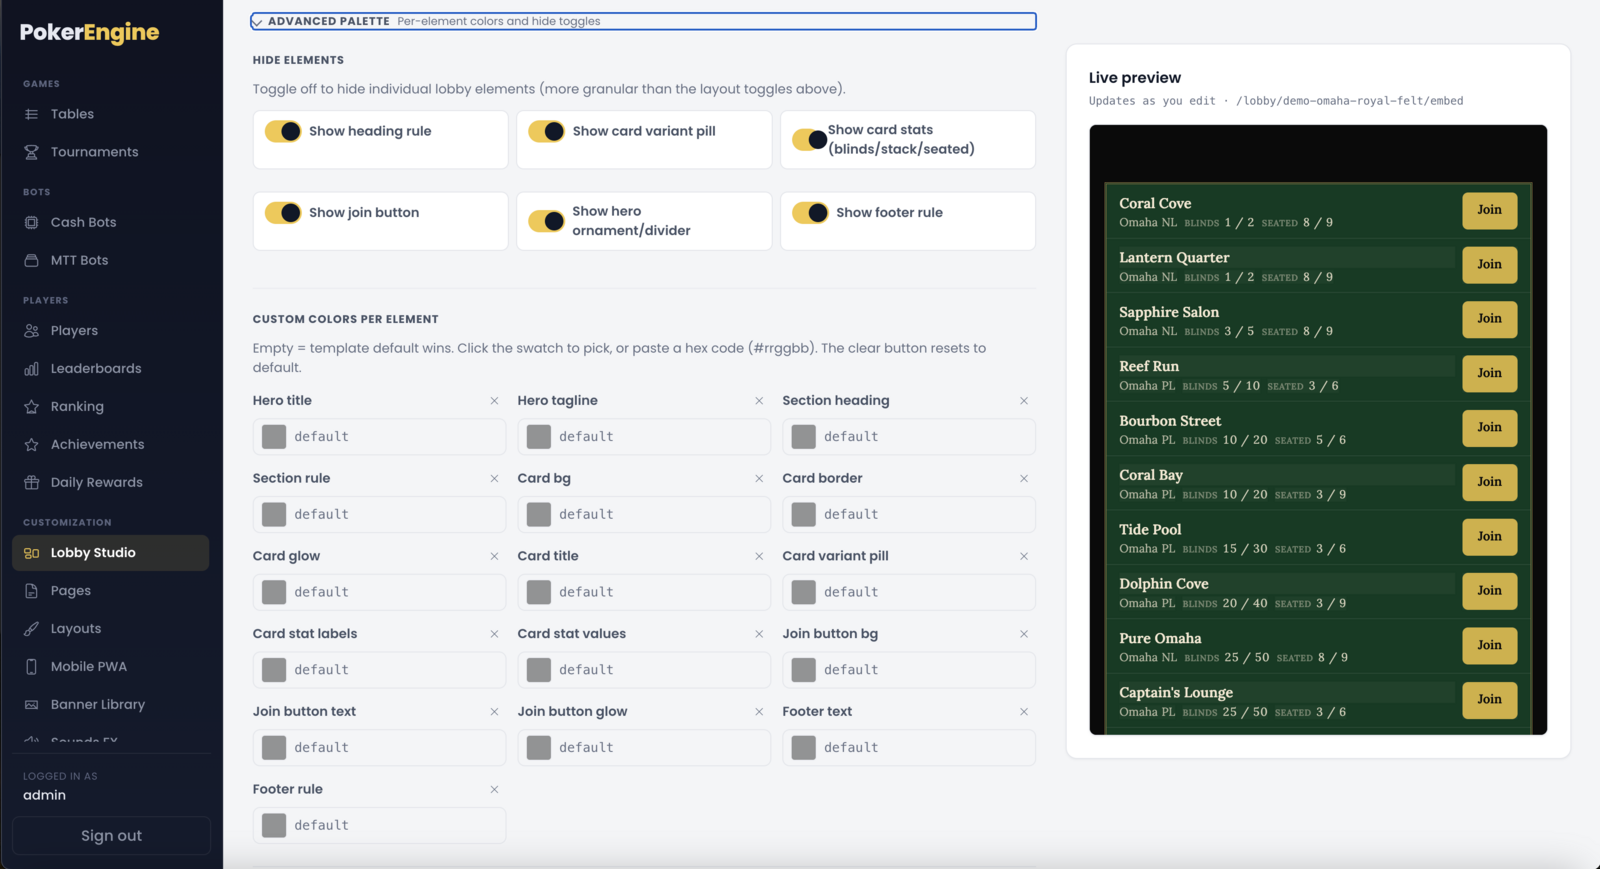This screenshot has height=869, width=1600.
Task: Click the Leaderboards chart icon
Action: tap(31, 369)
